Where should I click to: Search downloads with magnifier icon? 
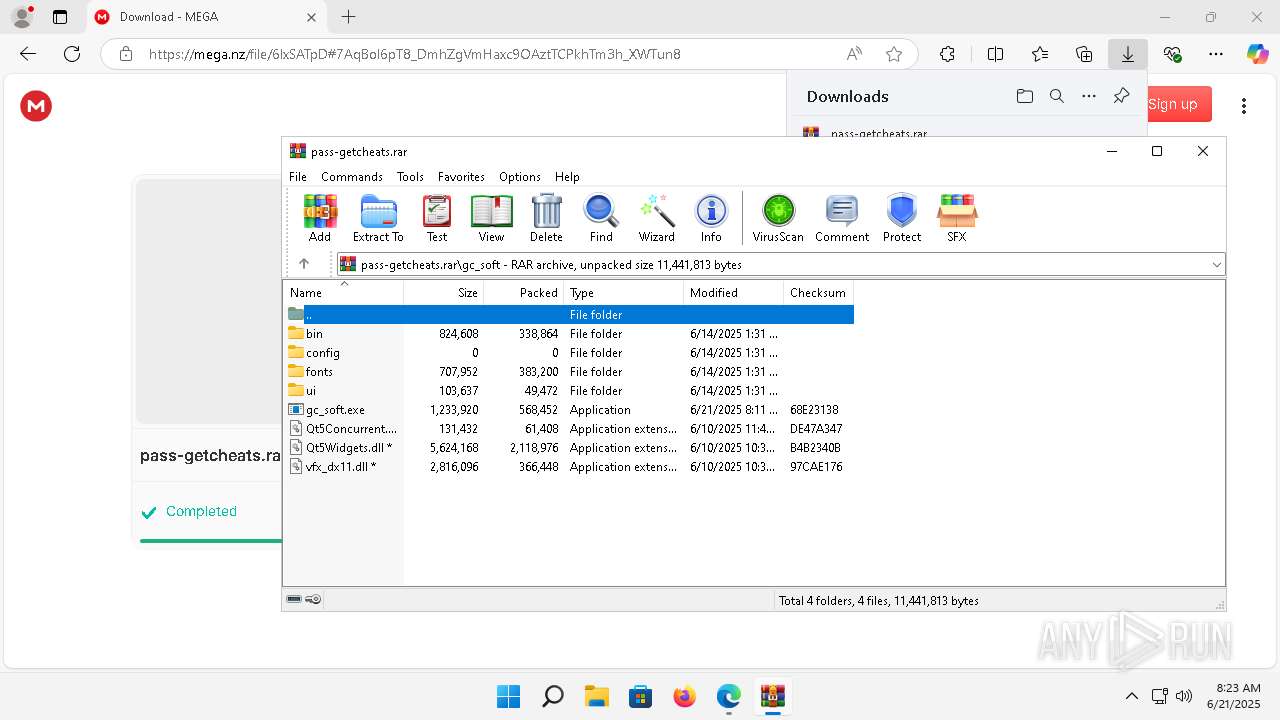point(1057,96)
